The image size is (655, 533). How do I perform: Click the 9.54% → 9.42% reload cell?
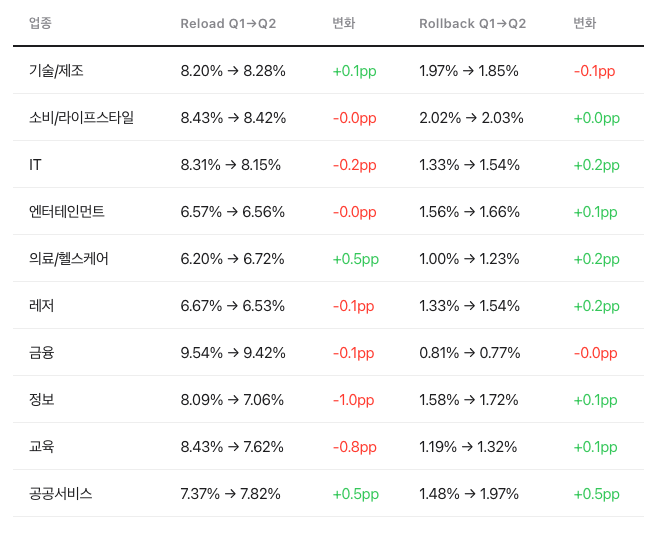[x=233, y=353]
